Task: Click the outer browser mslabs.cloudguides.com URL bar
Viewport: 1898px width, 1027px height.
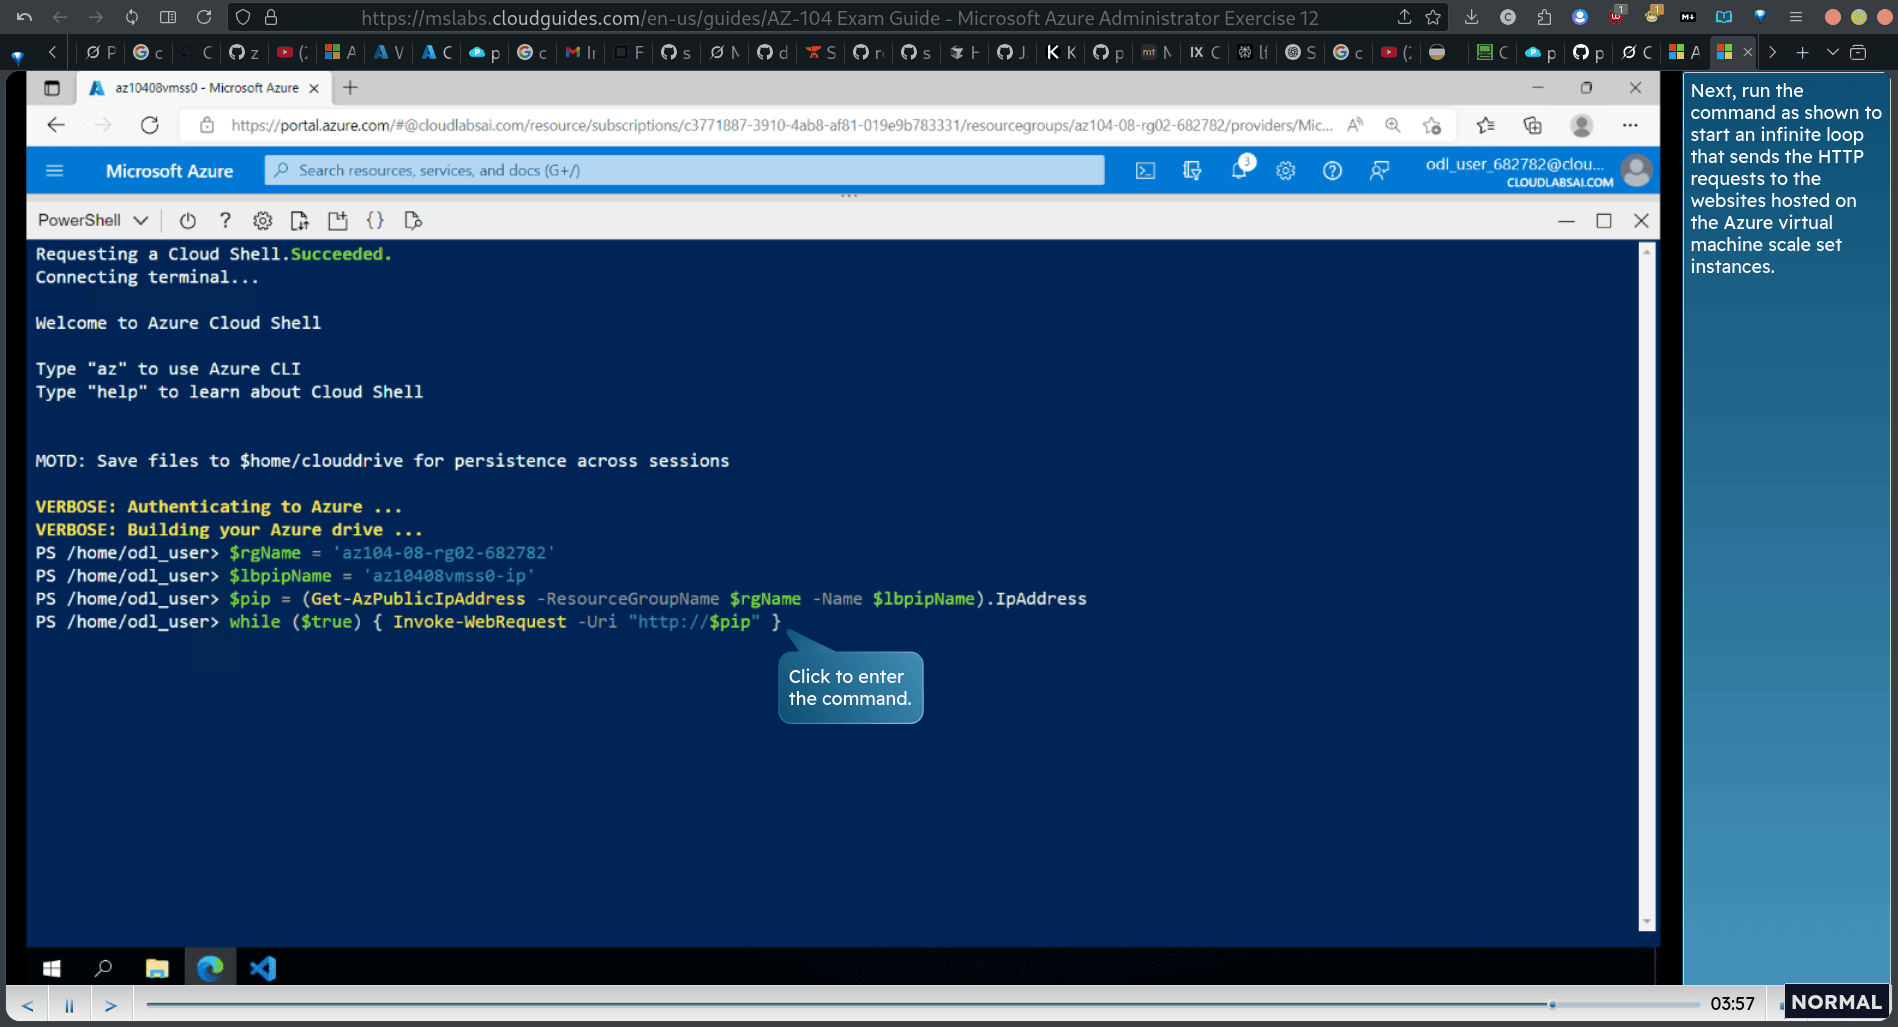Action: tap(840, 18)
